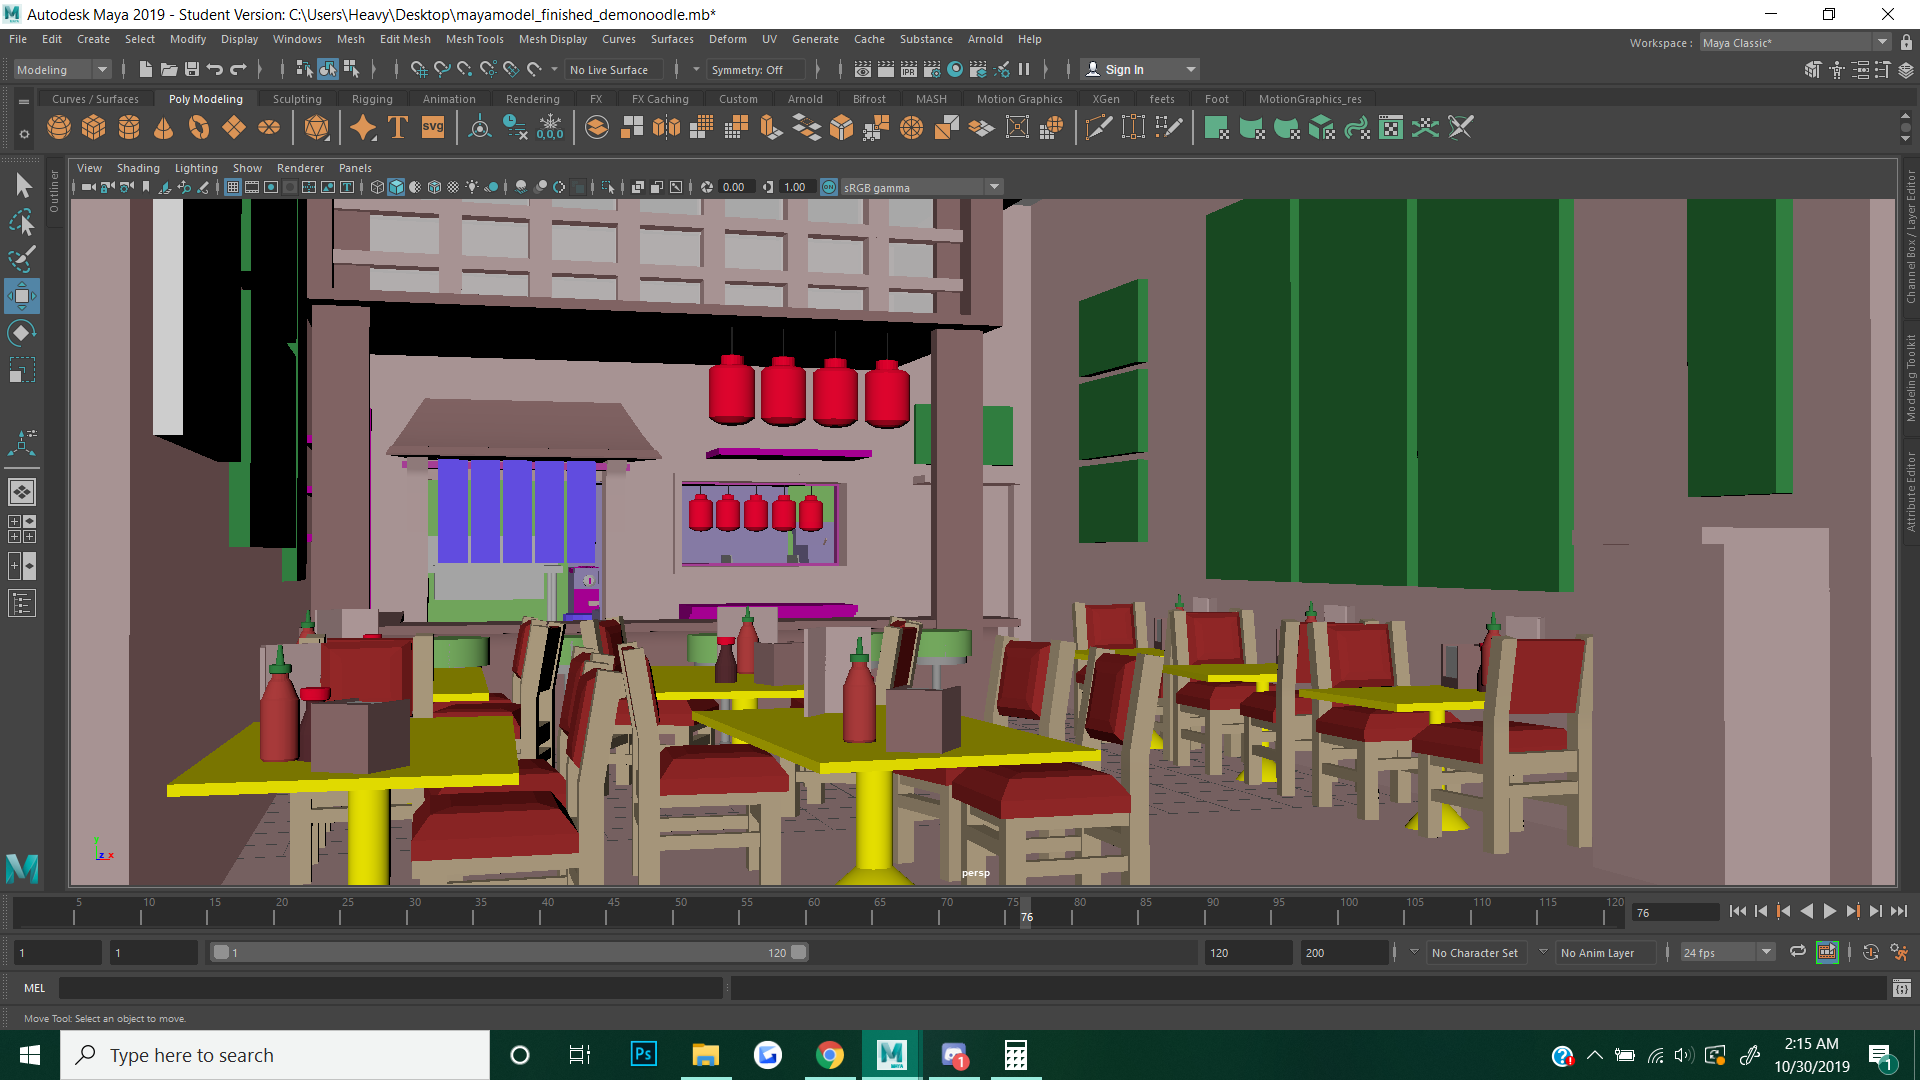
Task: Expand the 24 fps frame rate dropdown
Action: [1766, 952]
